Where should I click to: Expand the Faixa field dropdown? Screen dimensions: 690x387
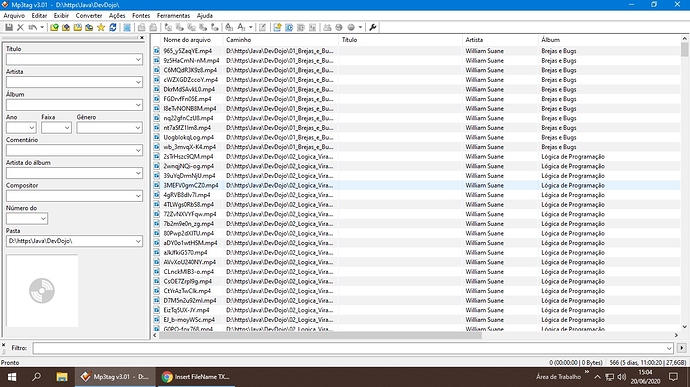(67, 128)
